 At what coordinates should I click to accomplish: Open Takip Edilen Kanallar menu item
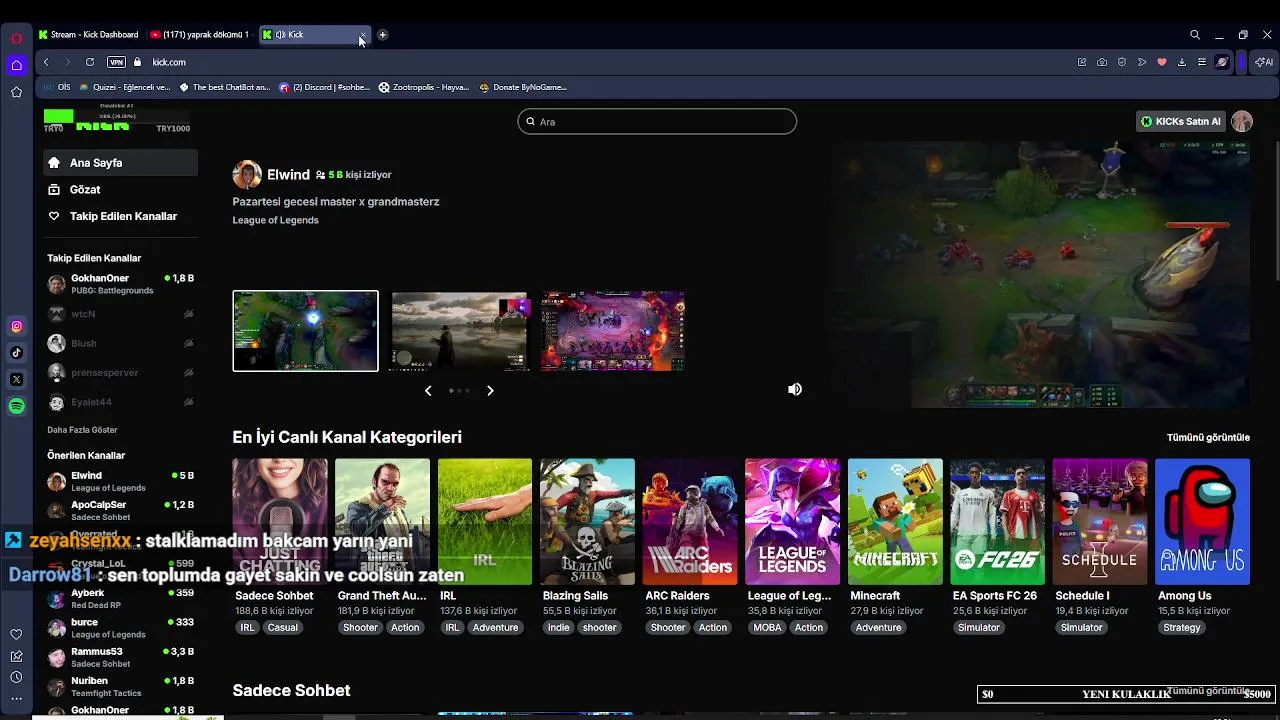click(120, 216)
